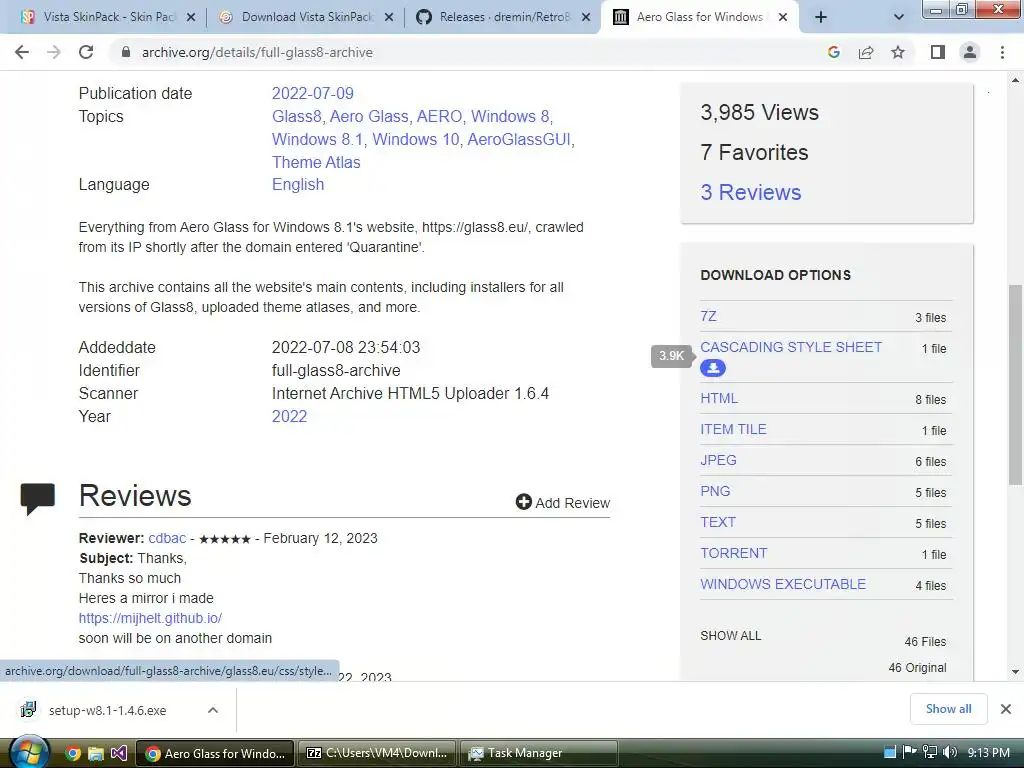Jump to 3 Reviews link

(750, 192)
